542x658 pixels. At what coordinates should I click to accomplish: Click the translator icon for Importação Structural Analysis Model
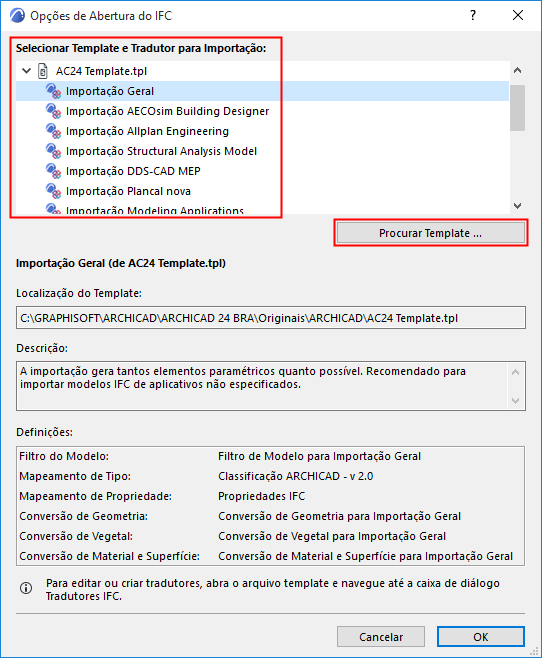tap(53, 151)
